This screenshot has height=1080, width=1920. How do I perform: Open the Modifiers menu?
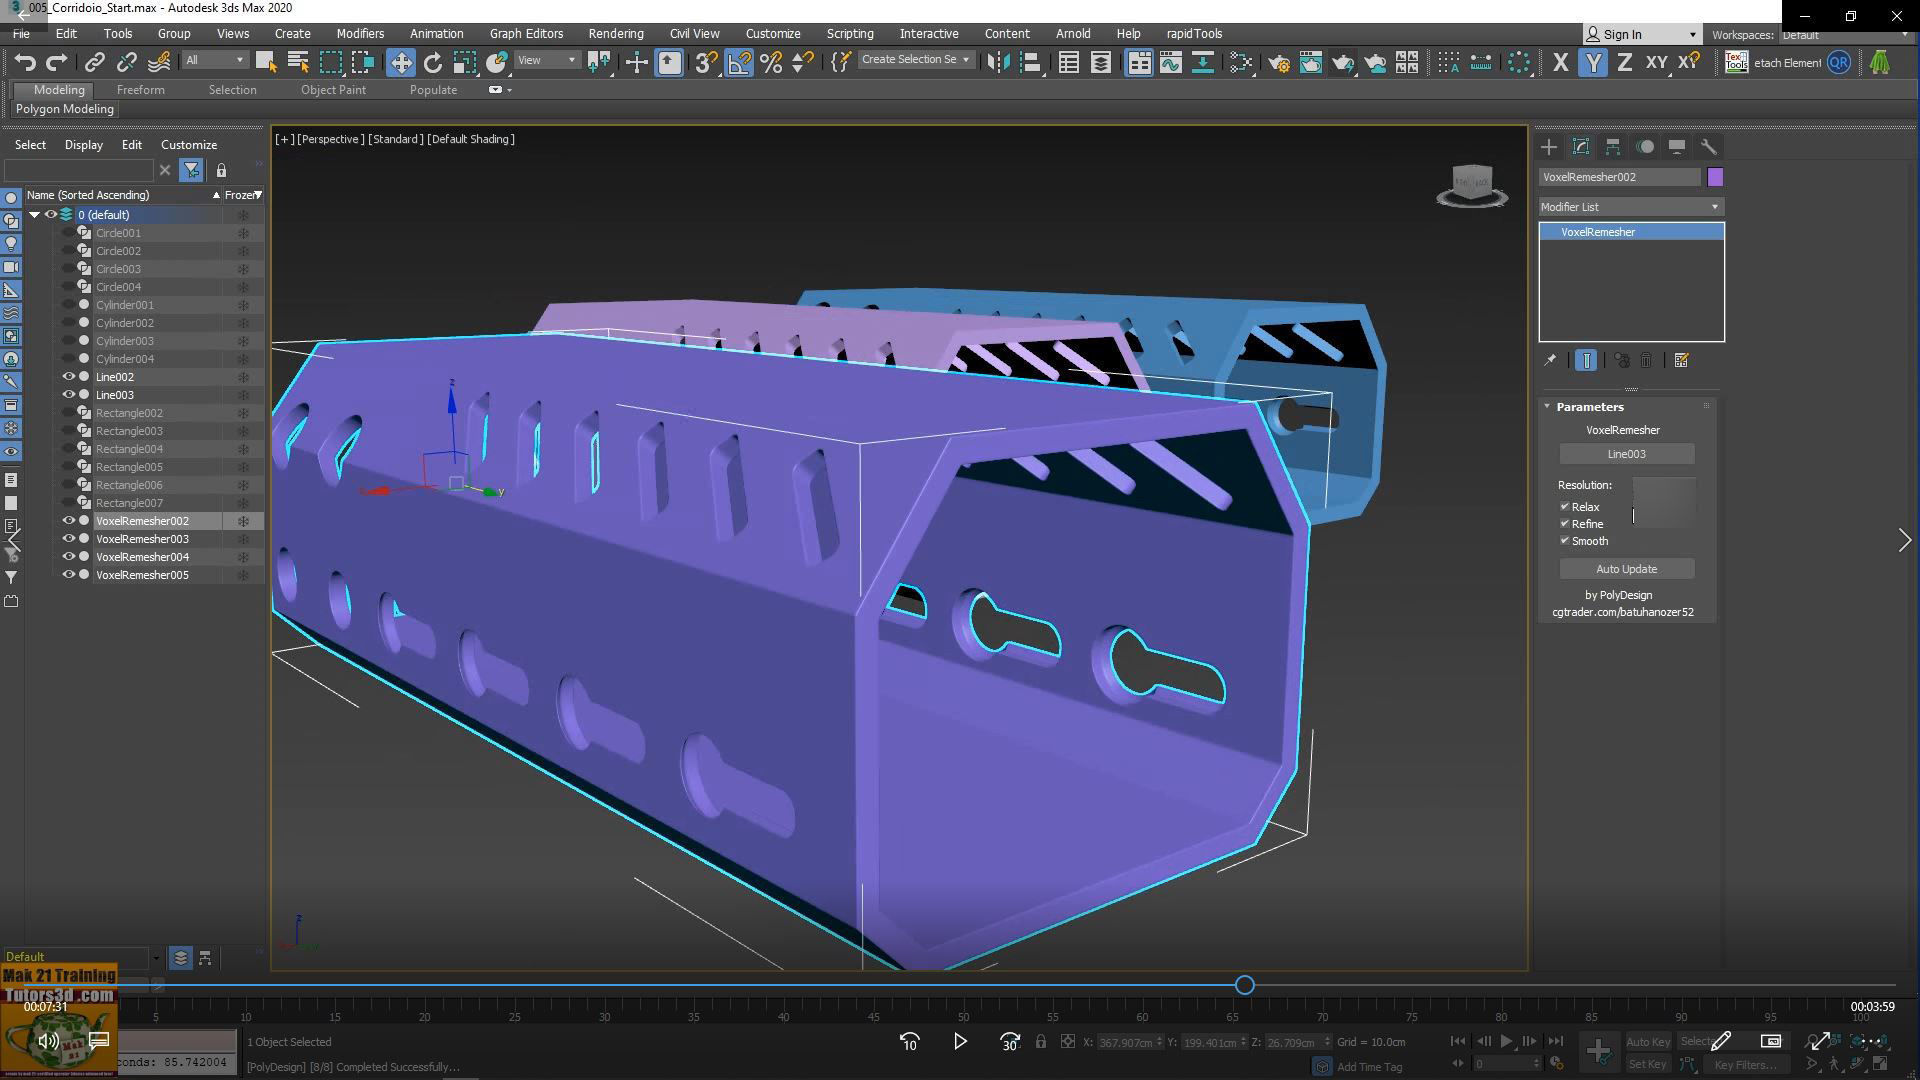point(360,33)
